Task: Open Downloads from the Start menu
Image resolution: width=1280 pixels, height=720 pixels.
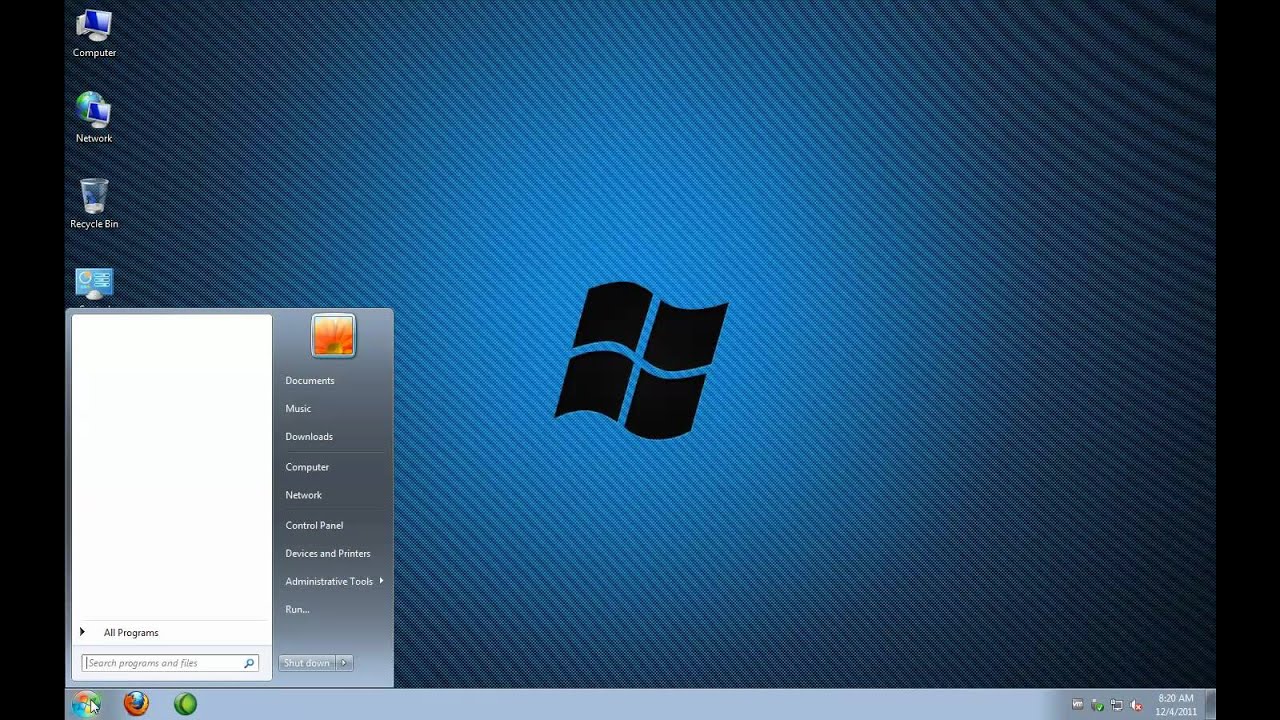Action: point(309,436)
